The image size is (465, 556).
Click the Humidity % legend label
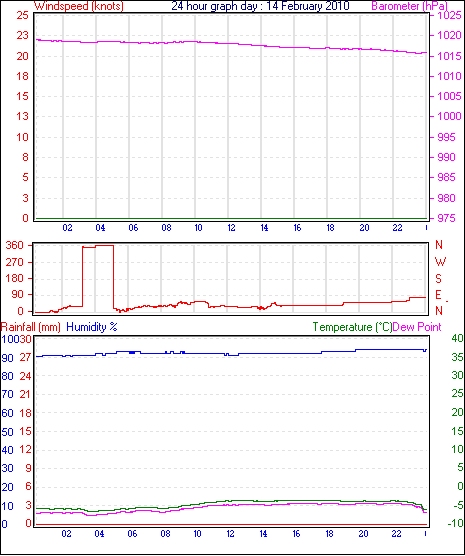(92, 327)
